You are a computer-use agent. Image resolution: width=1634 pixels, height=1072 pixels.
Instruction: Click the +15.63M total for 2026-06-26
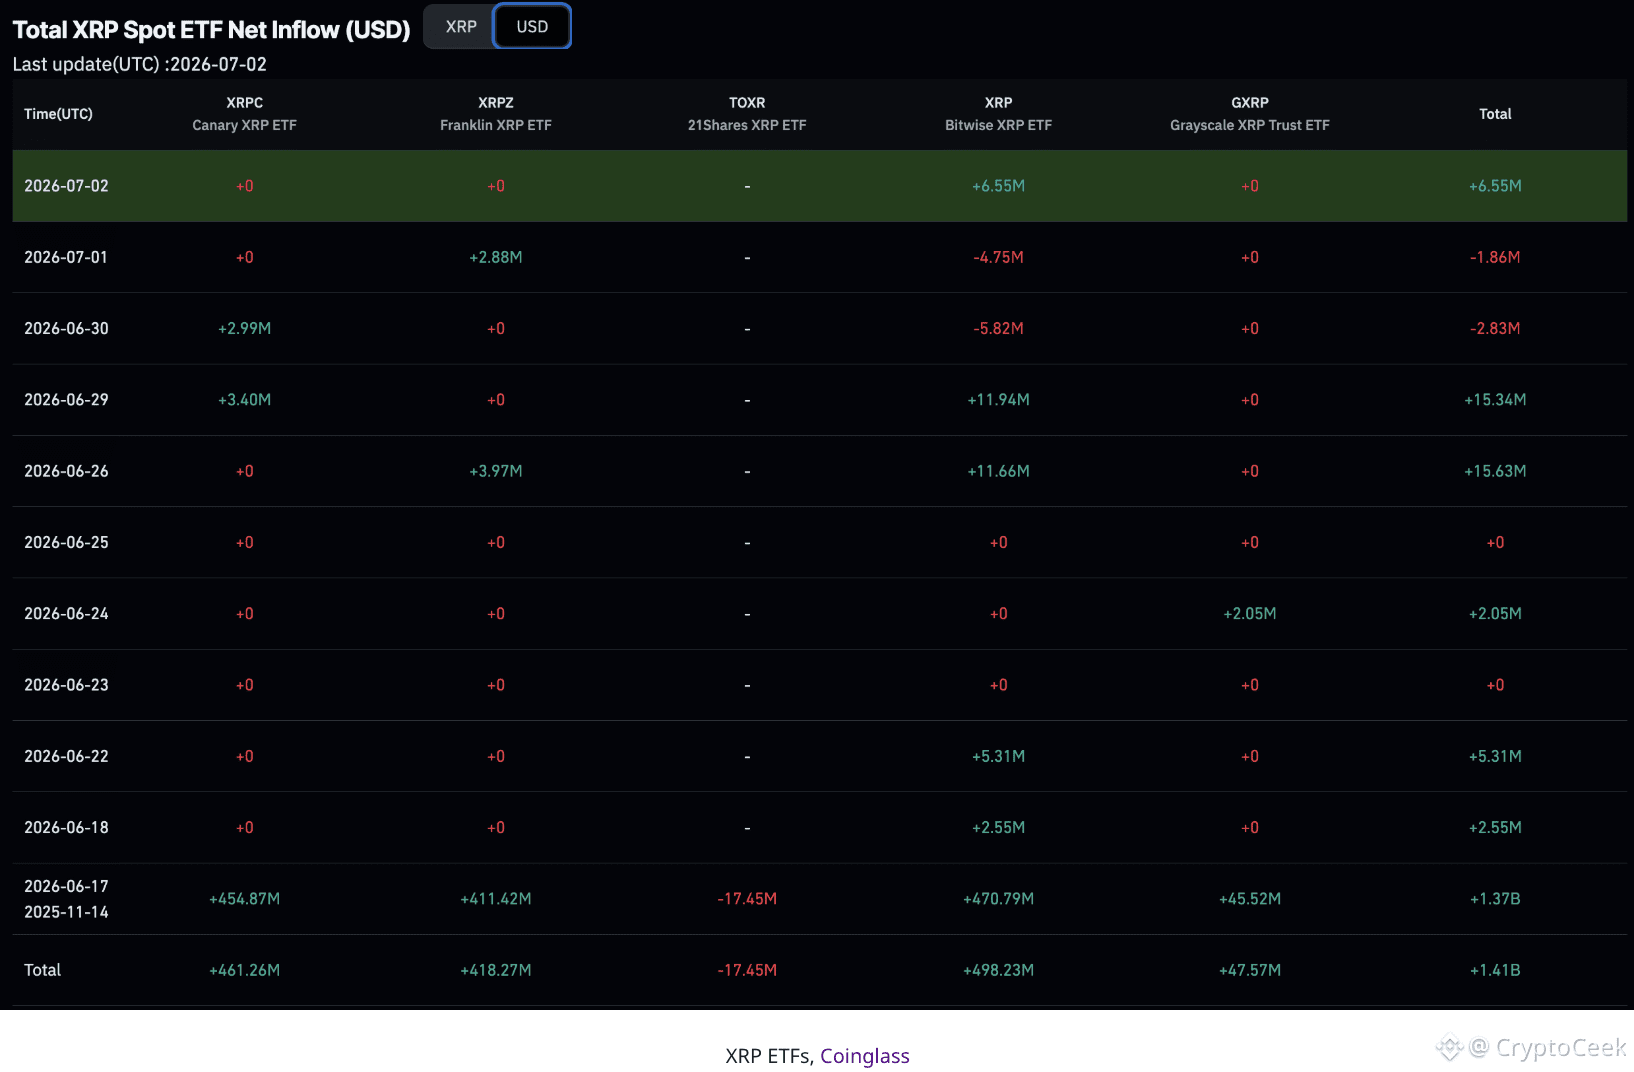pos(1495,471)
